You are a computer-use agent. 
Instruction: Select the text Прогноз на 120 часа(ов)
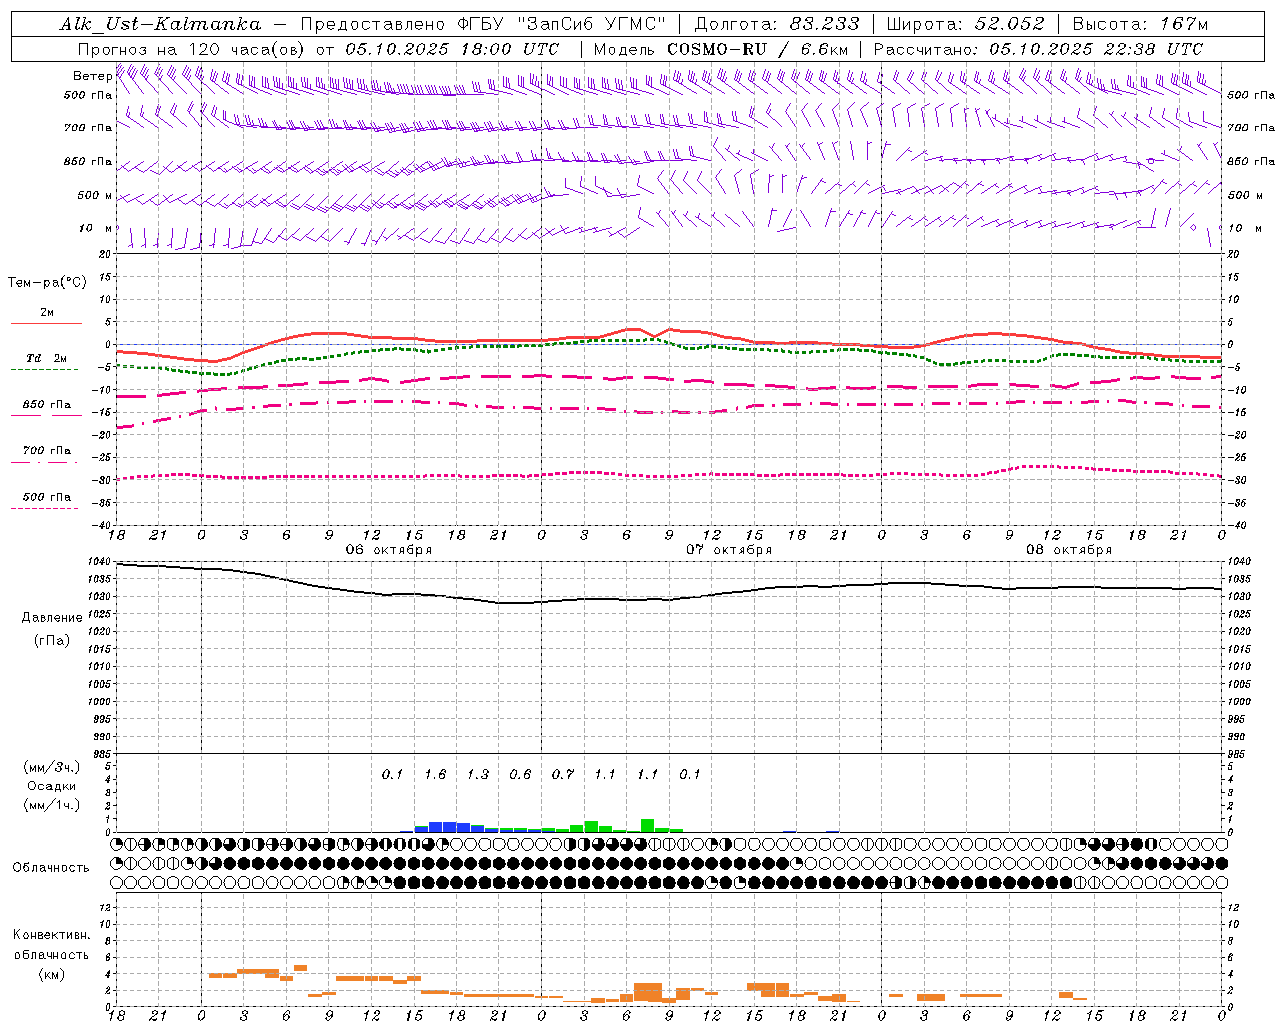pyautogui.click(x=192, y=49)
